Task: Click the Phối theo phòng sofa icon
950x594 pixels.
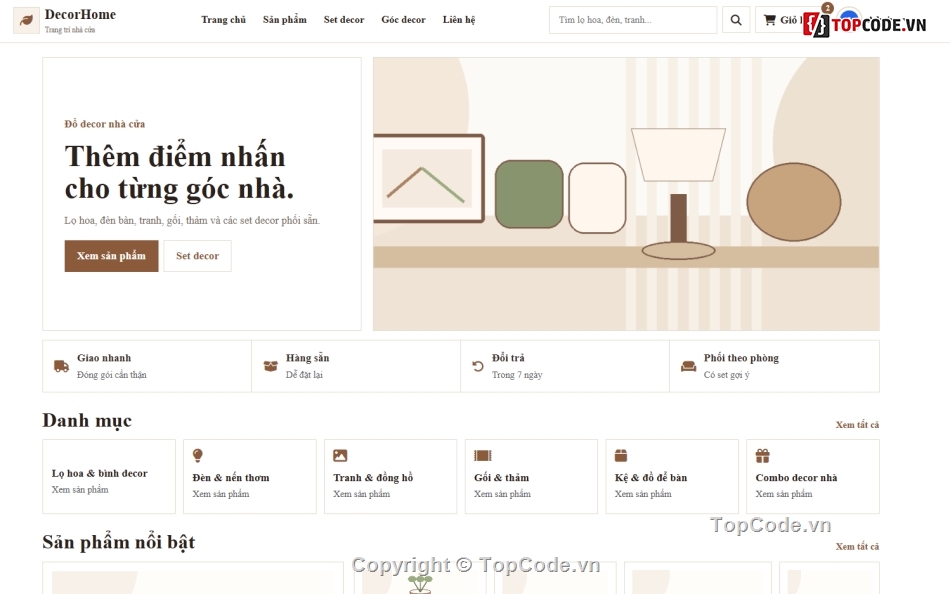Action: coord(688,366)
